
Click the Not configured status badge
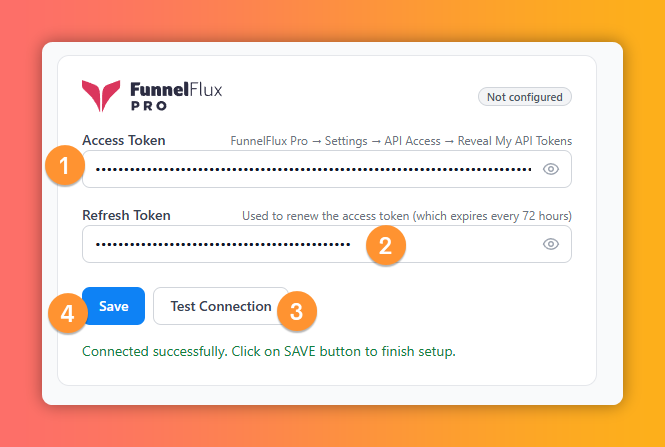(x=525, y=97)
